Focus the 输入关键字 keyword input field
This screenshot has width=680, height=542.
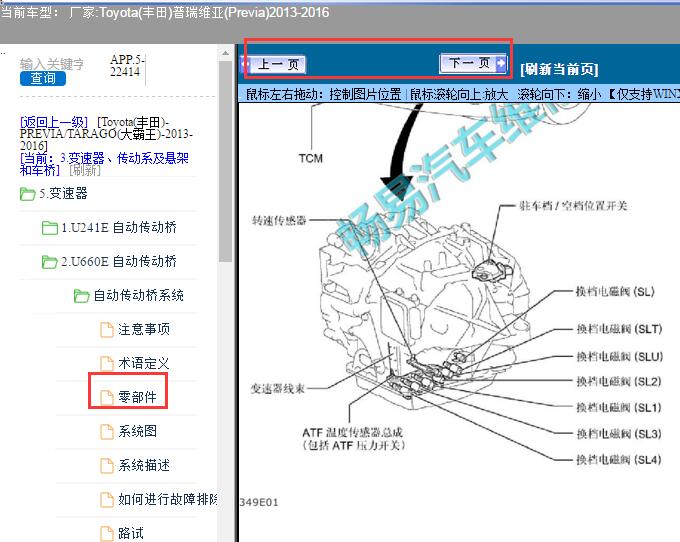tap(52, 64)
